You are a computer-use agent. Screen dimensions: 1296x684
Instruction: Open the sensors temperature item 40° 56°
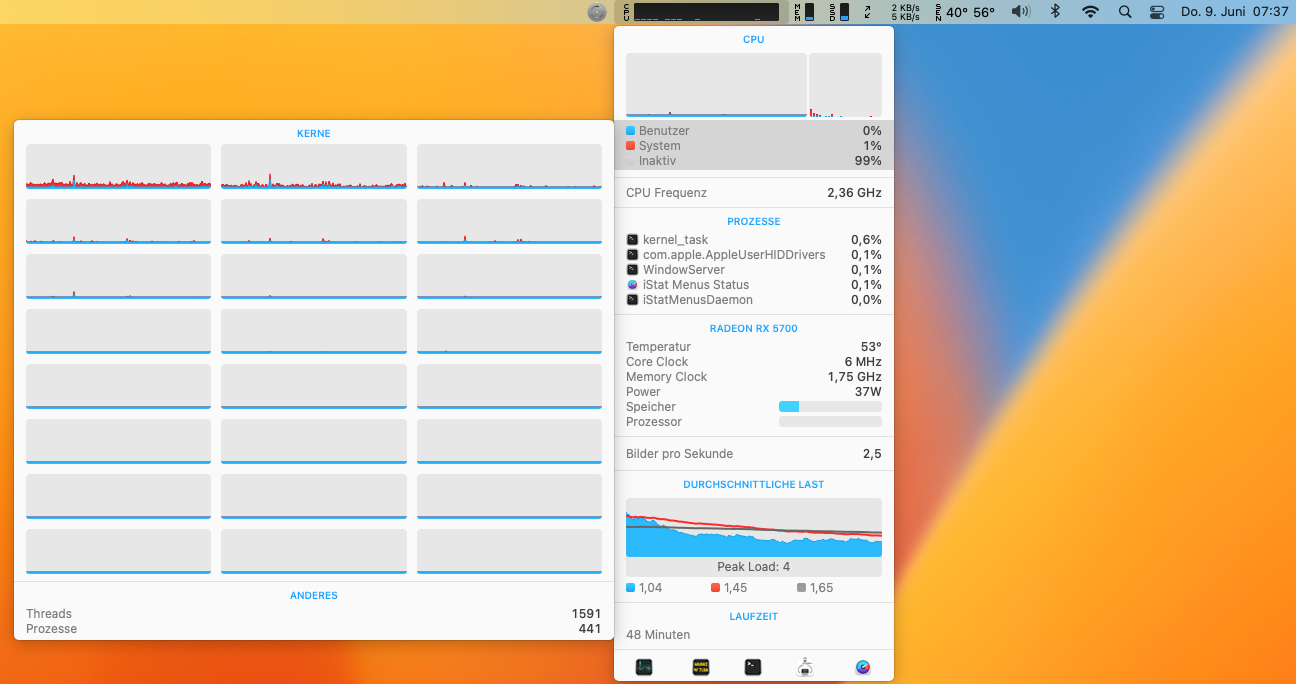[965, 12]
